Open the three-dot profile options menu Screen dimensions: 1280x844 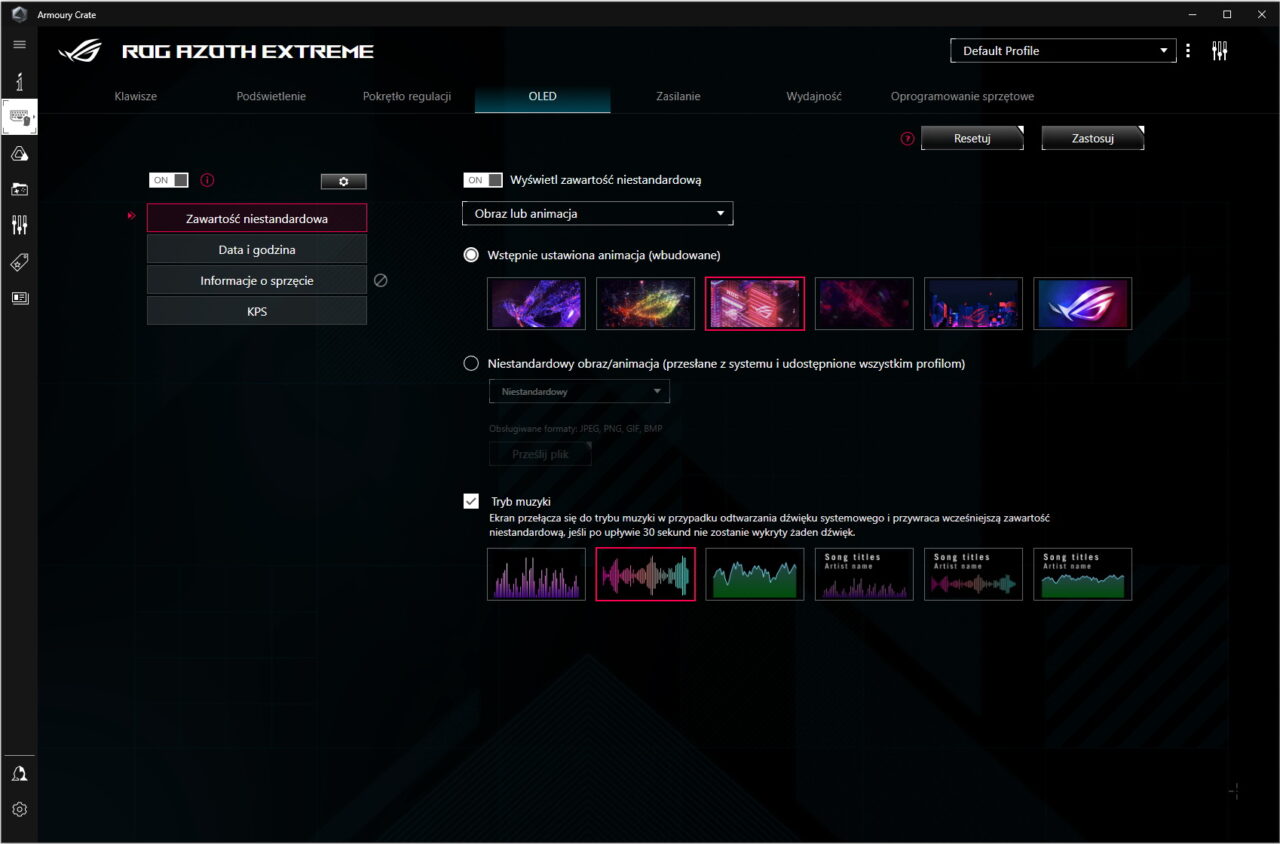tap(1188, 51)
